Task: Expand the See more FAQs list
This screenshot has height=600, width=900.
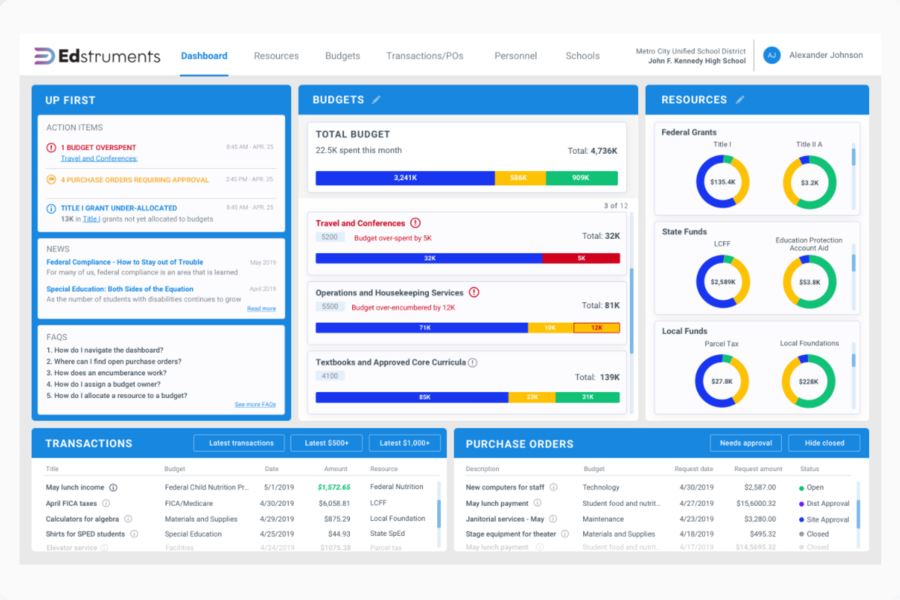Action: [x=255, y=405]
